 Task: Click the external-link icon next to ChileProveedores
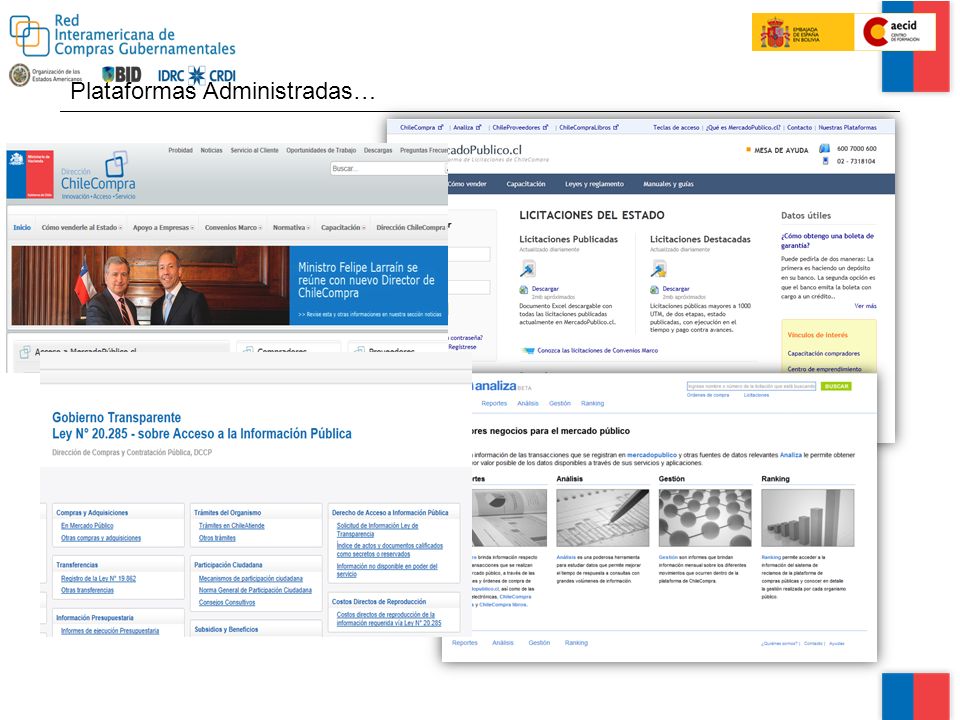[546, 127]
